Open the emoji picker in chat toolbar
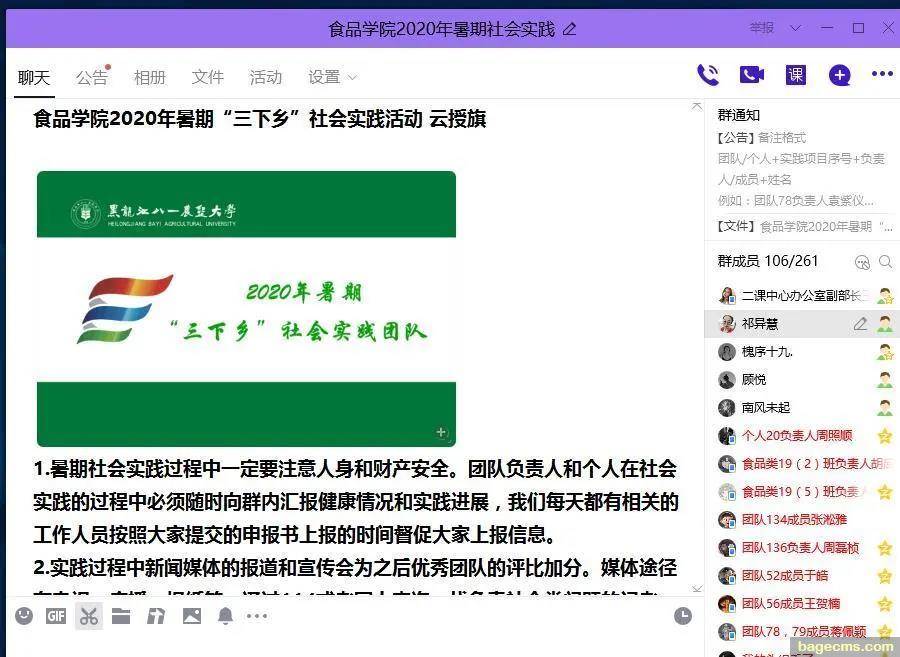 click(24, 616)
